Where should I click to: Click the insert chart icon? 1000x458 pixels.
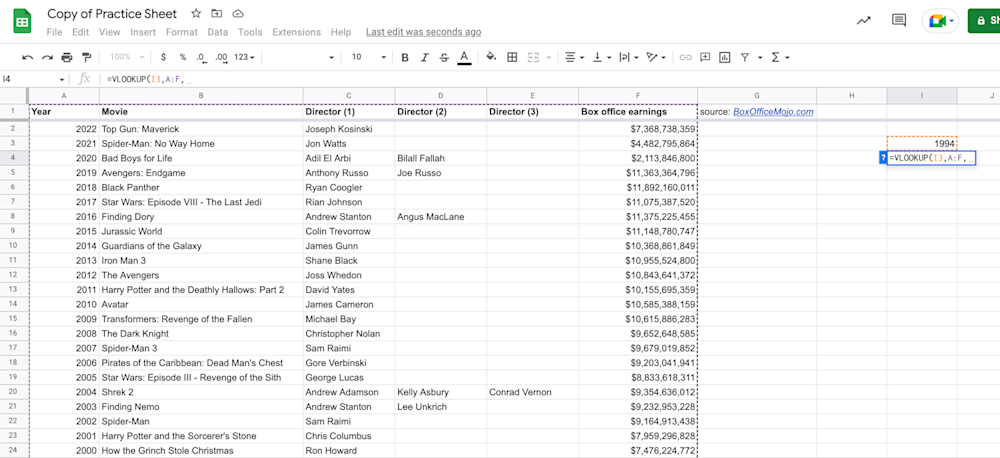coord(724,57)
